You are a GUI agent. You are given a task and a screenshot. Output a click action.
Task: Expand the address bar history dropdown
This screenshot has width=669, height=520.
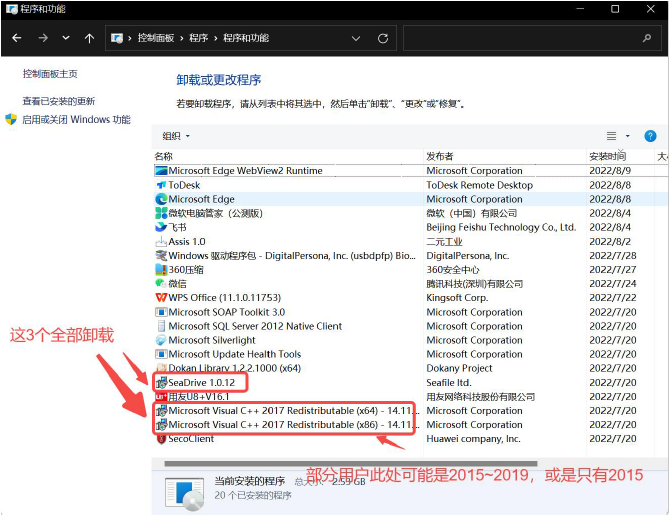[x=355, y=38]
